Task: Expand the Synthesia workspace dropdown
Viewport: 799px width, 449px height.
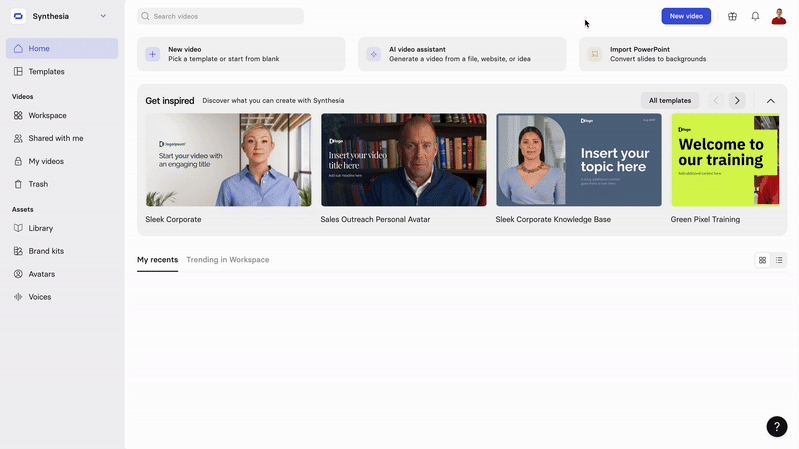Action: pos(103,16)
